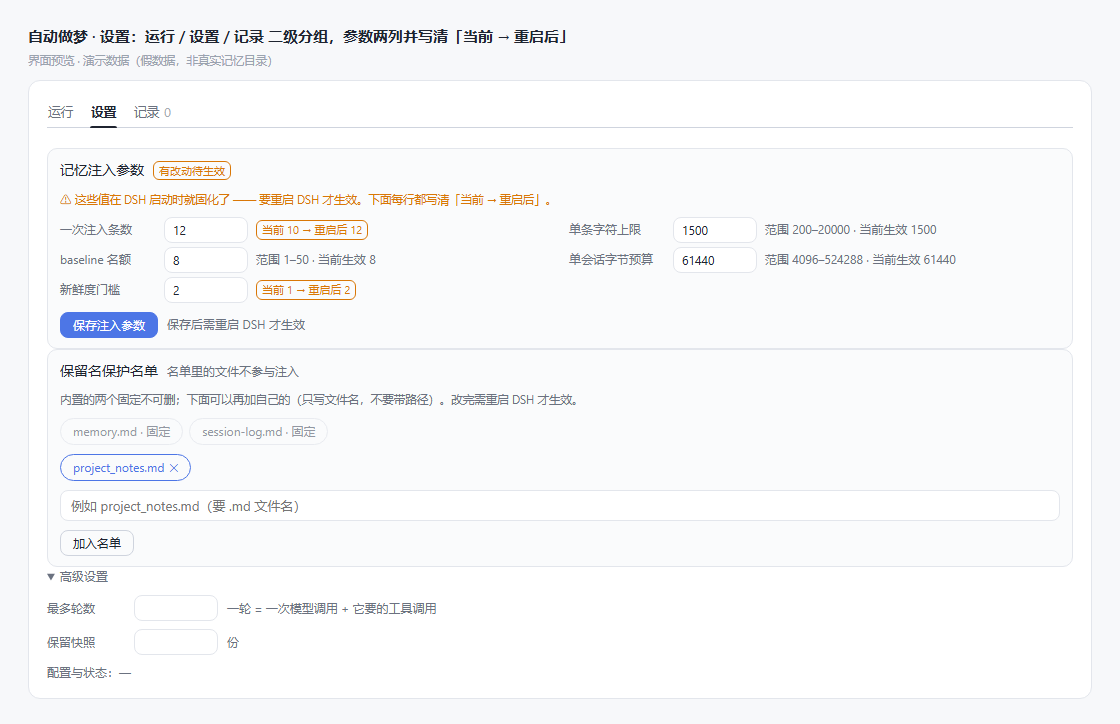
Task: Click the 当前 10 → 重启后 12 badge
Action: pos(312,230)
